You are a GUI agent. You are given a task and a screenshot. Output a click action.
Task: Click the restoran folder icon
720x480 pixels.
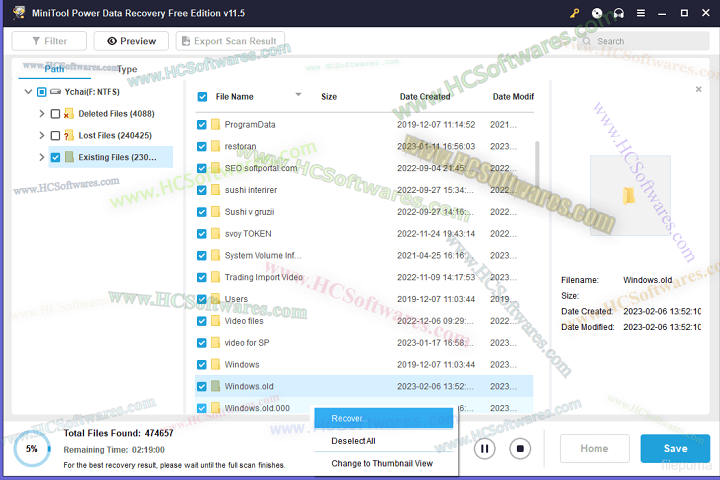click(215, 146)
